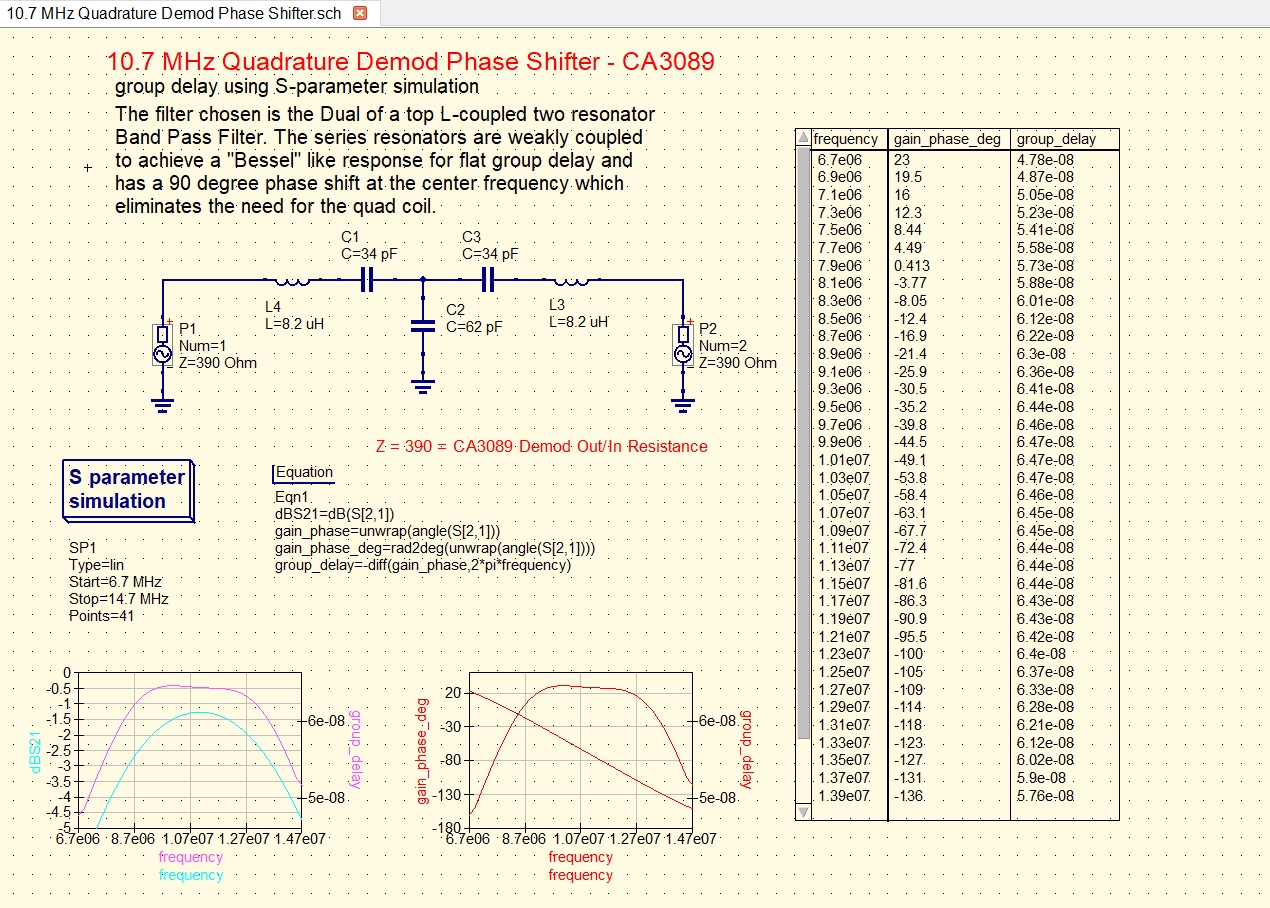Click the "C=62 pF" value of C2
This screenshot has height=908, width=1270.
click(474, 327)
